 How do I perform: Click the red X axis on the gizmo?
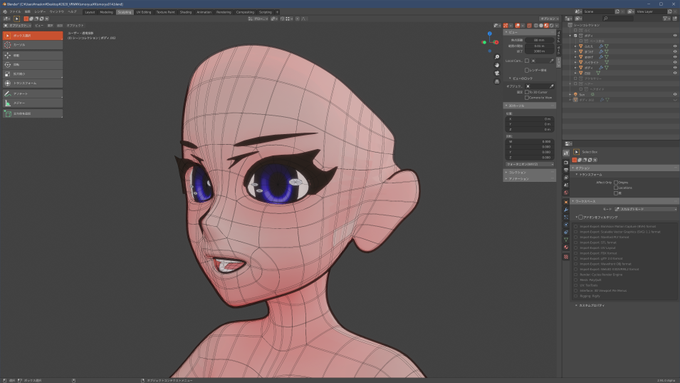496,43
